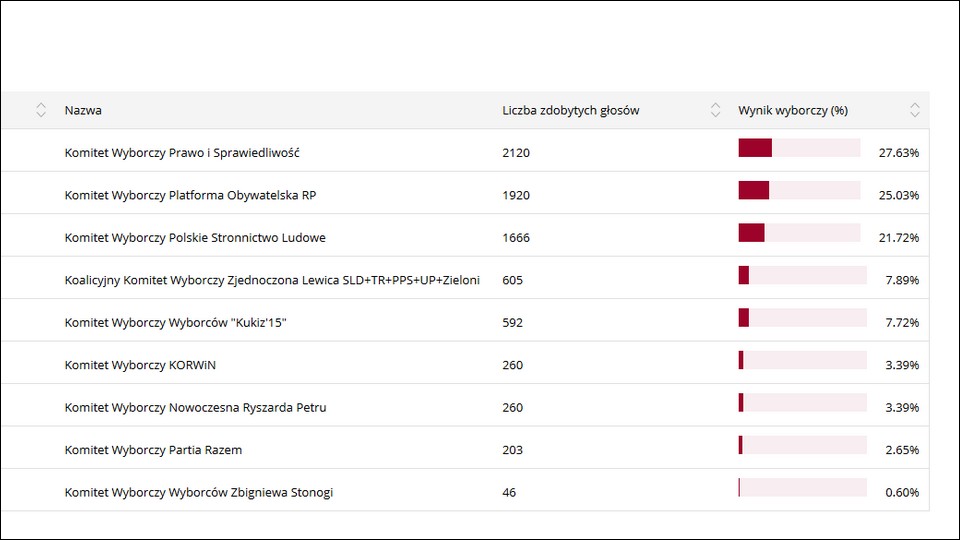This screenshot has width=960, height=540.
Task: Click the result bar showing 27.63%
Action: pos(799,148)
